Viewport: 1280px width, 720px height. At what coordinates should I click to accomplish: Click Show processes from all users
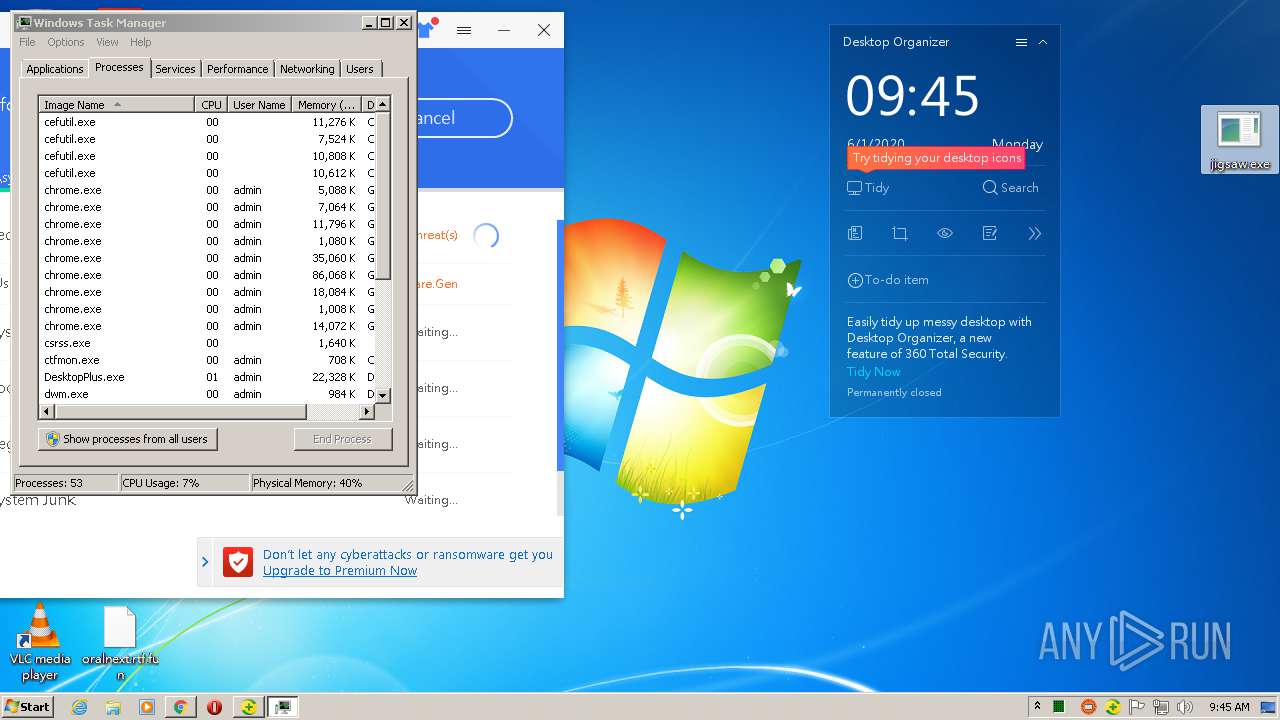coord(127,439)
